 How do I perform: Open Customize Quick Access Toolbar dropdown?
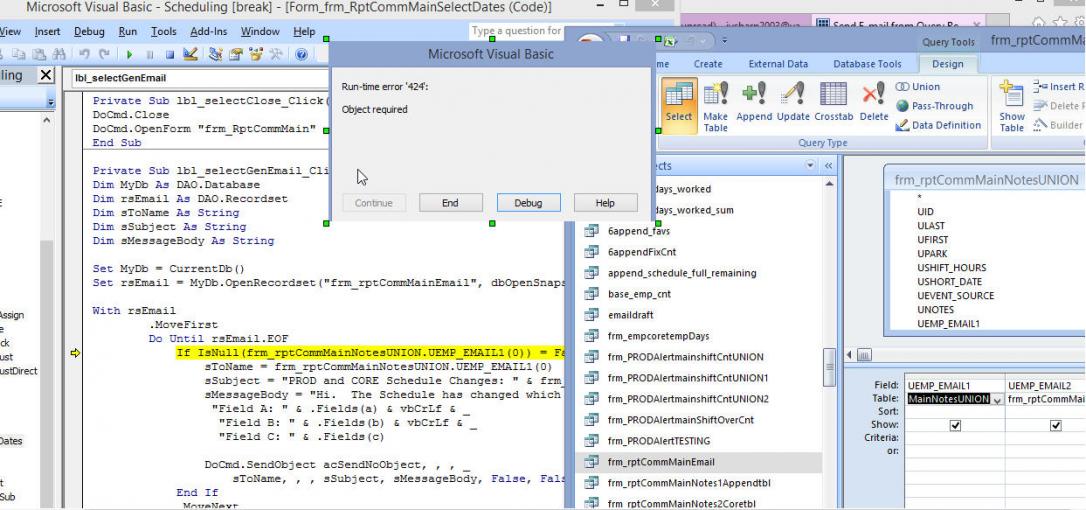point(724,40)
